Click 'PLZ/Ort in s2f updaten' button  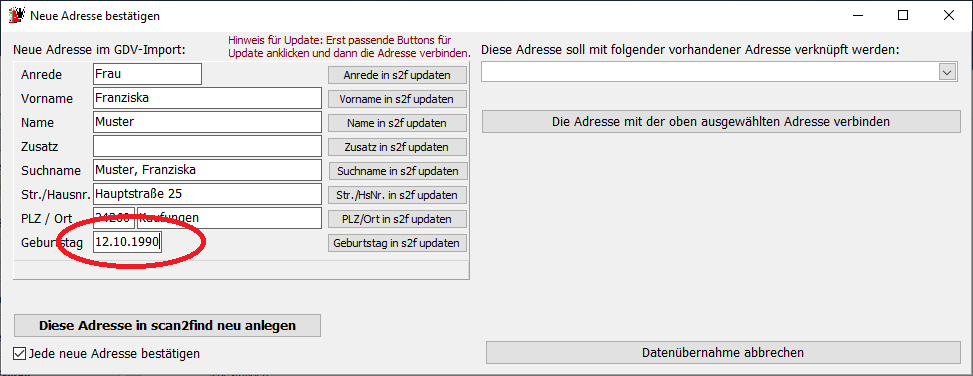coord(397,219)
